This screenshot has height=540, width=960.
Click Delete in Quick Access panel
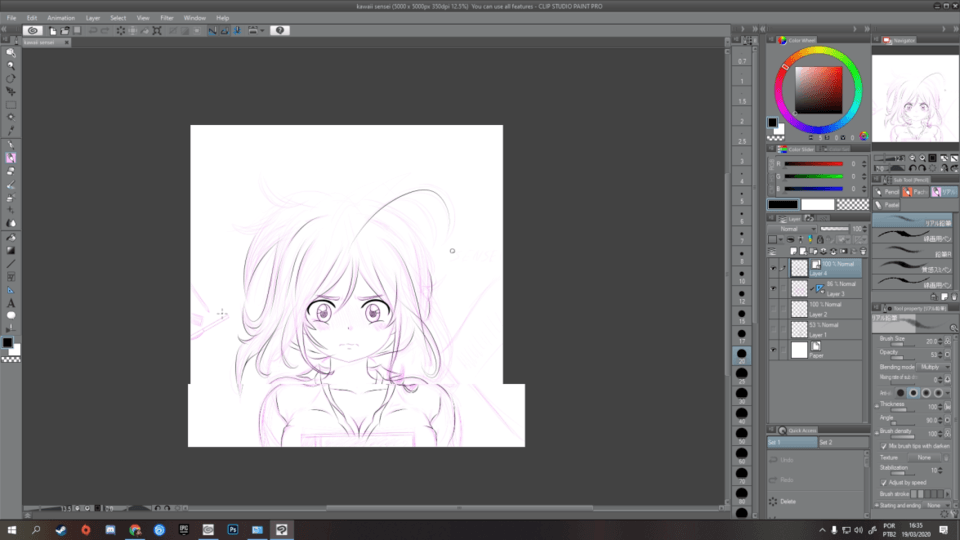pos(788,501)
